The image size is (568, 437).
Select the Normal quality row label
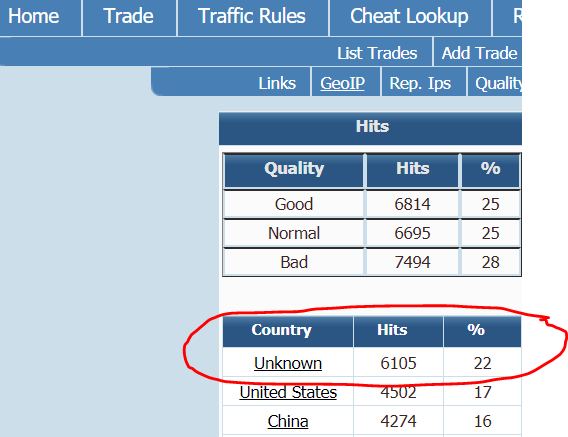(294, 233)
